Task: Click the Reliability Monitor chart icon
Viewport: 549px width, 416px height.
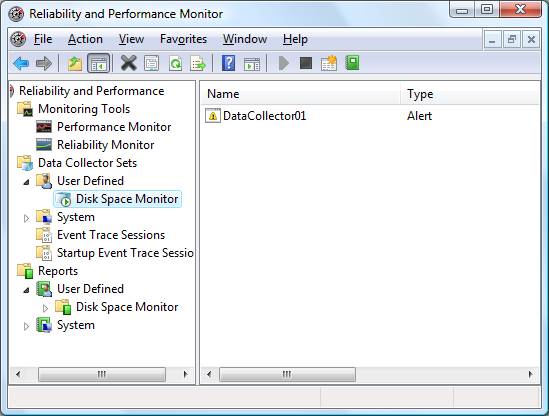Action: [x=44, y=145]
